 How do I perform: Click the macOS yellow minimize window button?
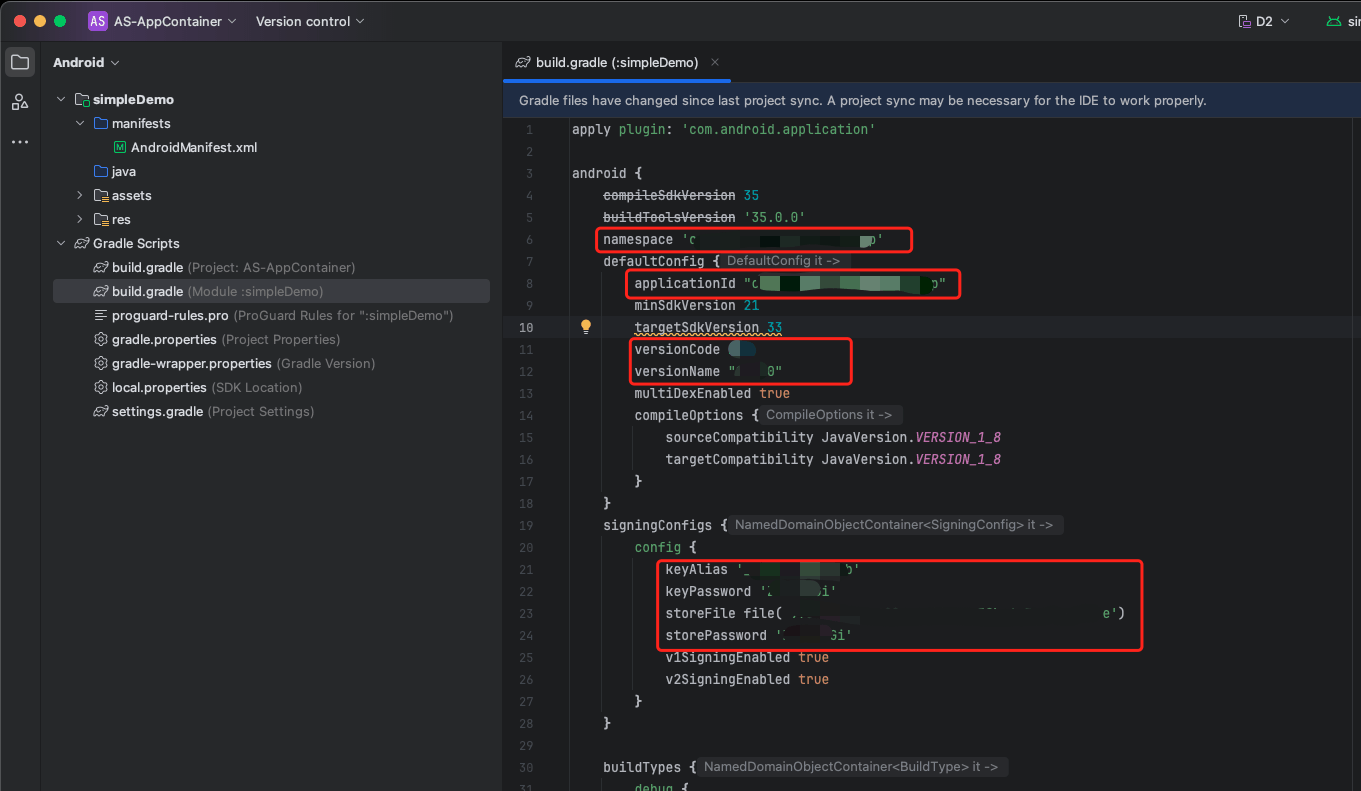point(40,21)
